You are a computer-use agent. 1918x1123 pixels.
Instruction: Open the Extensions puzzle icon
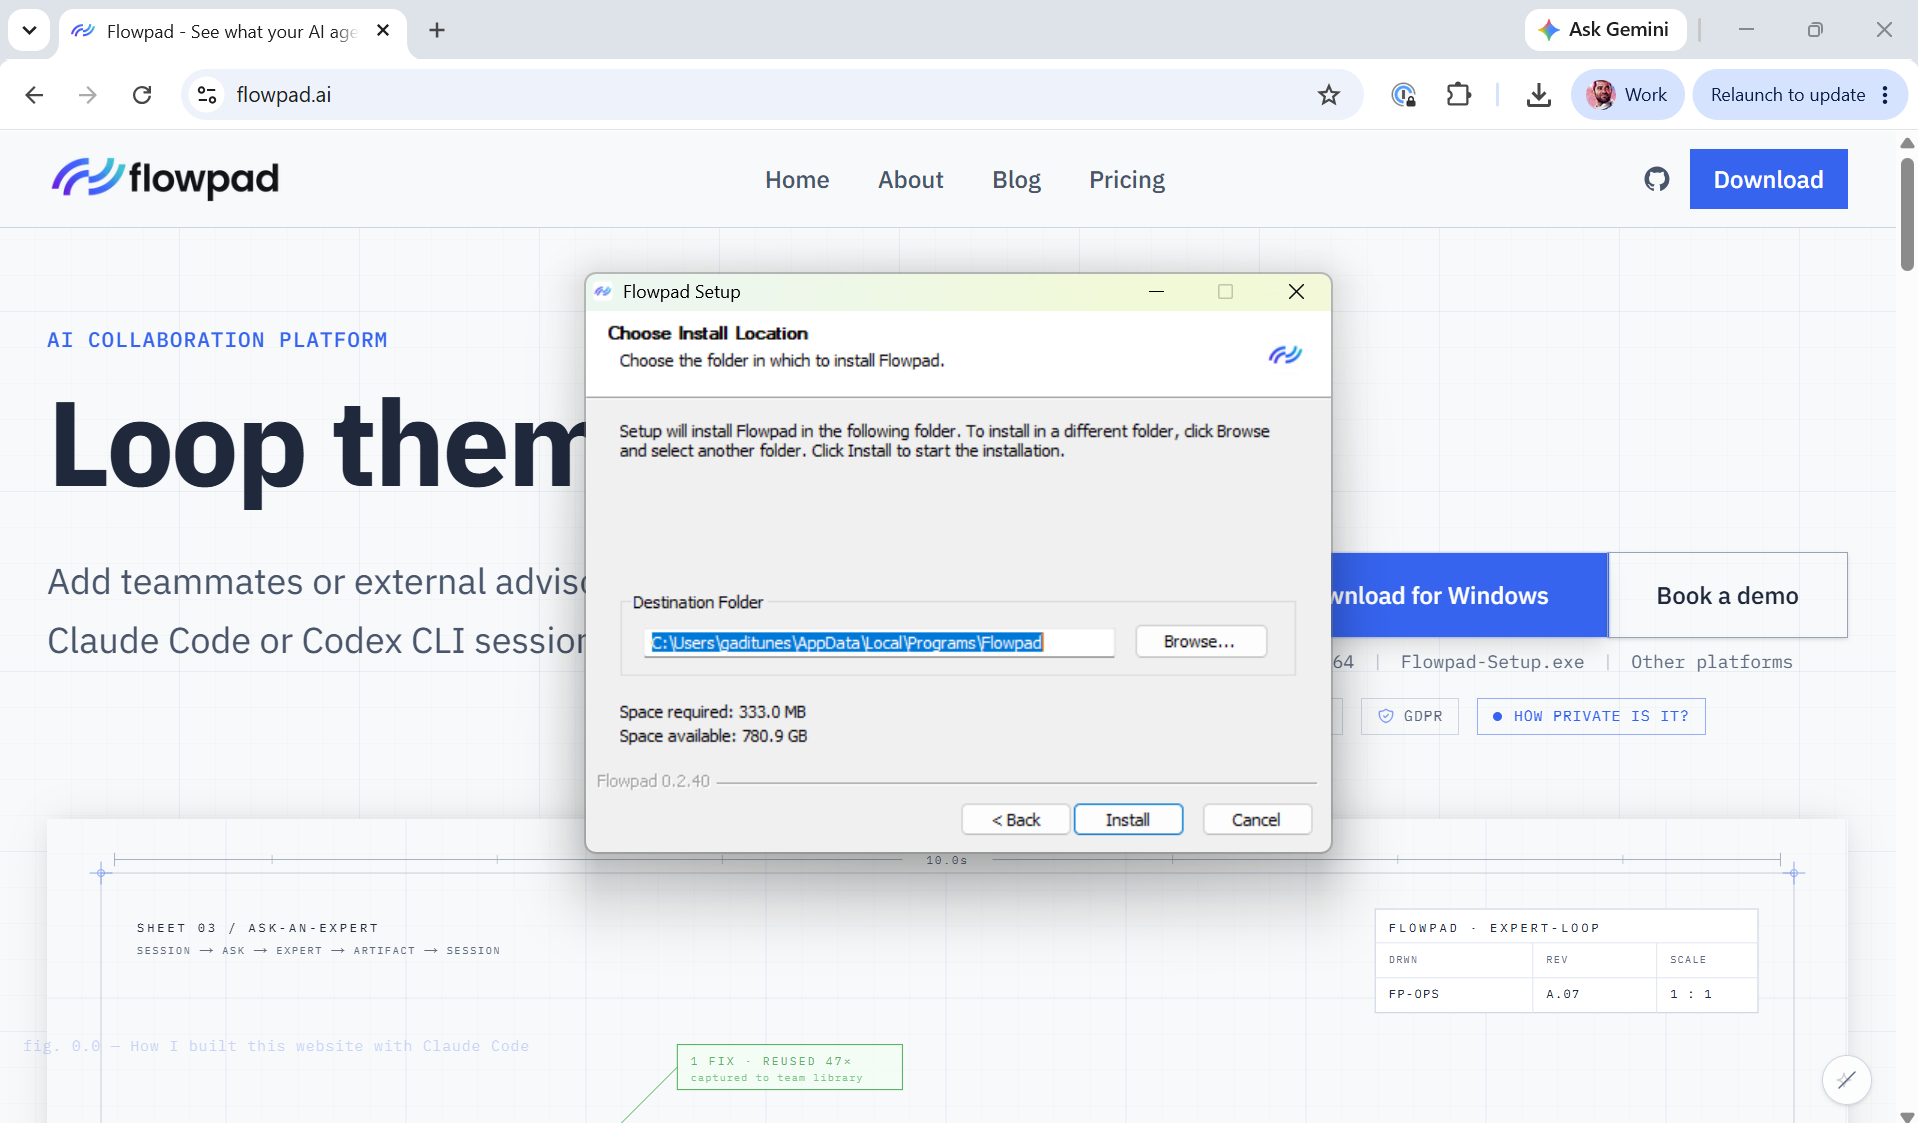(1459, 95)
